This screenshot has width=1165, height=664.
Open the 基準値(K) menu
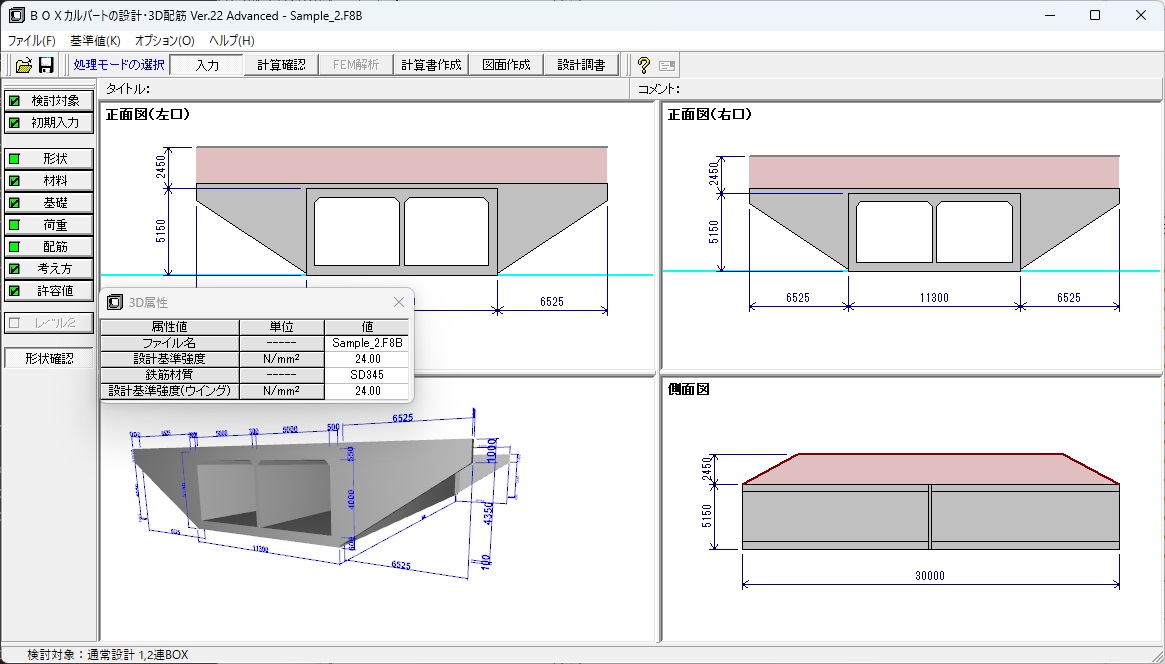[x=95, y=41]
